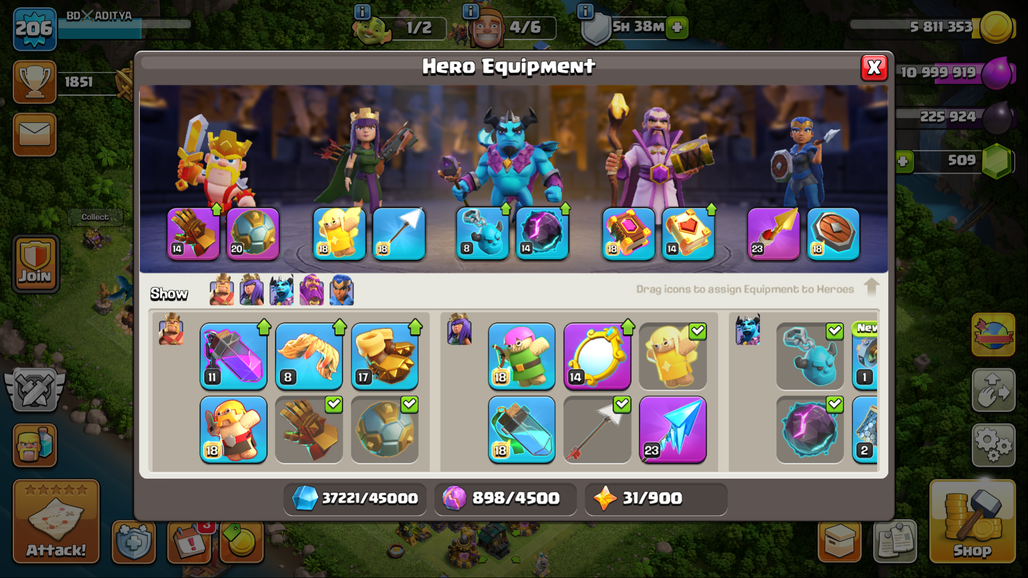Open builder info above 1/2 counter
Viewport: 1028px width, 578px height.
[x=363, y=11]
